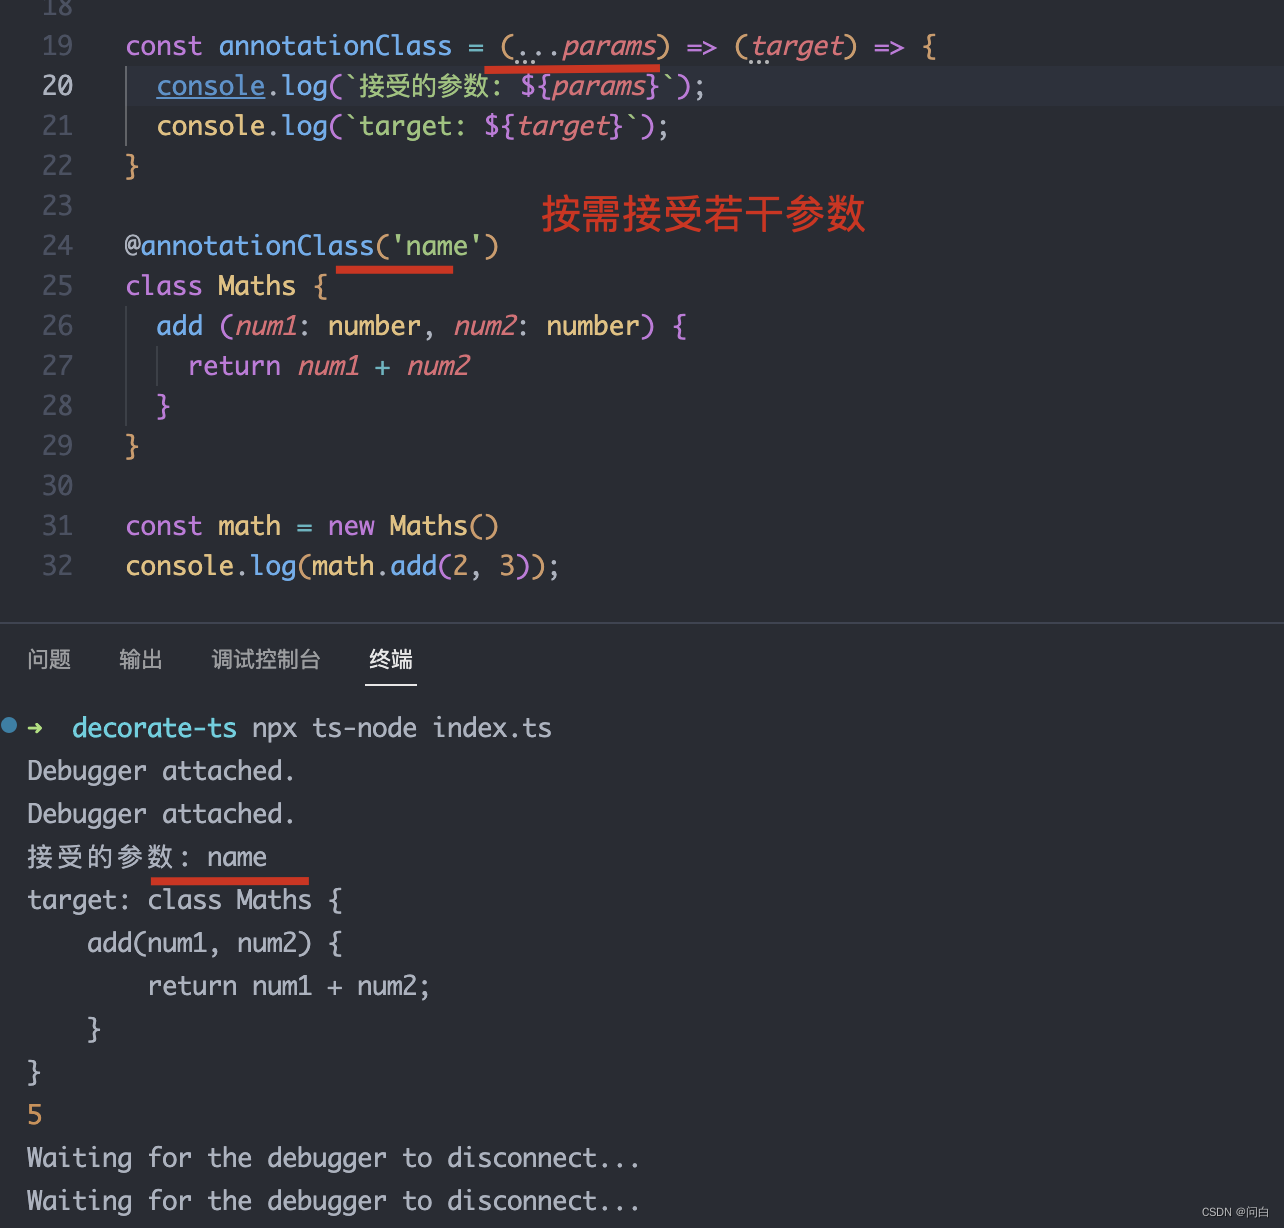This screenshot has width=1284, height=1228.
Task: Click line number 32 in the gutter
Action: 57,566
